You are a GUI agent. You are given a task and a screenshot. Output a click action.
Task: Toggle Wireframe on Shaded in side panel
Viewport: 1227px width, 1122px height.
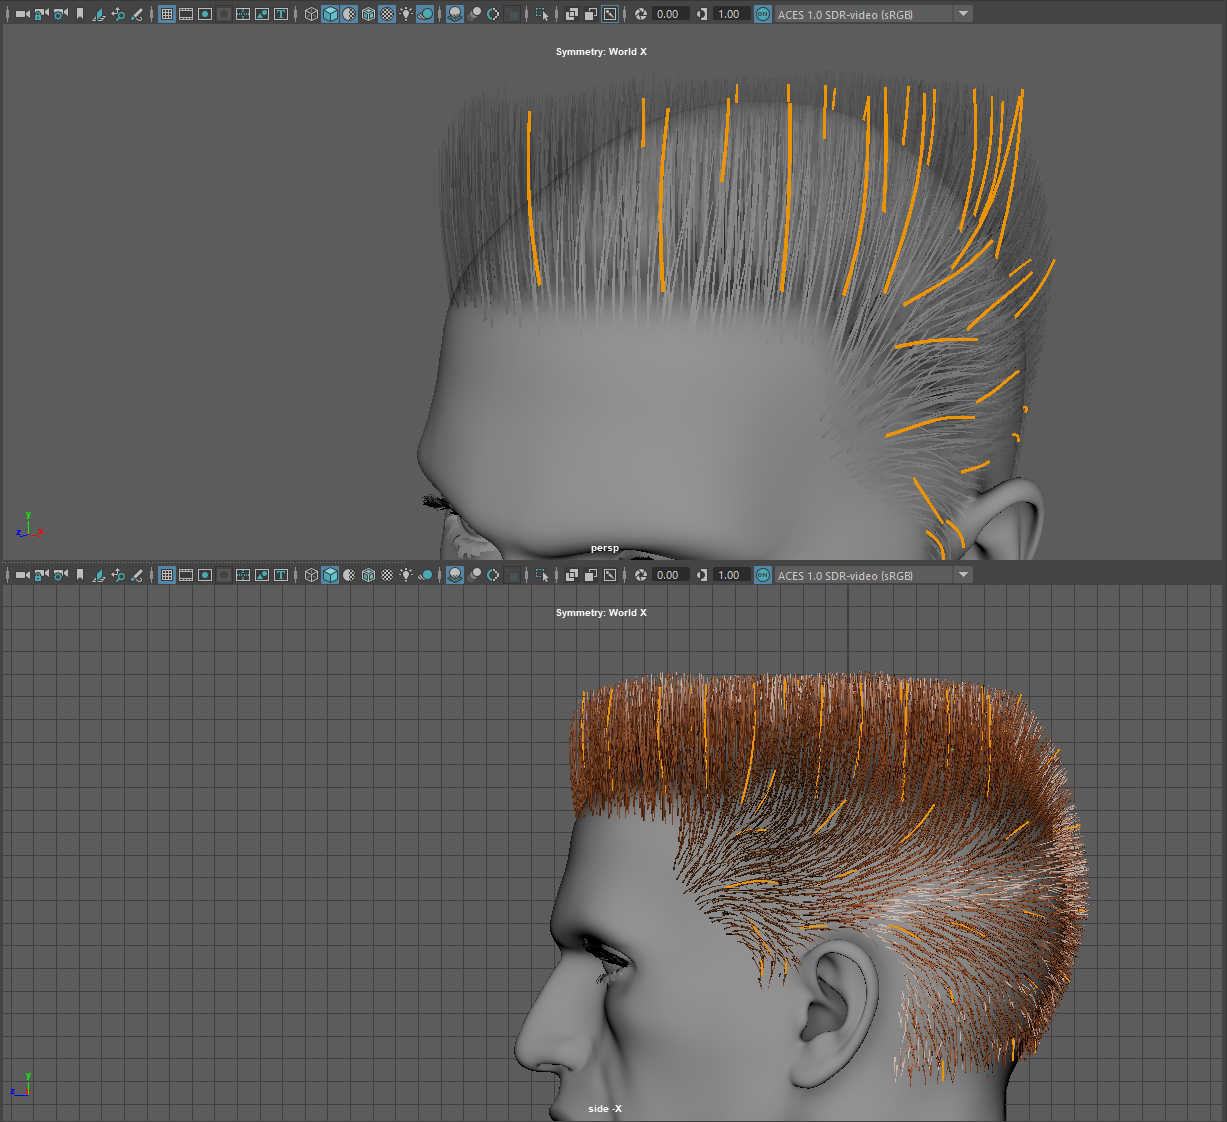coord(368,575)
